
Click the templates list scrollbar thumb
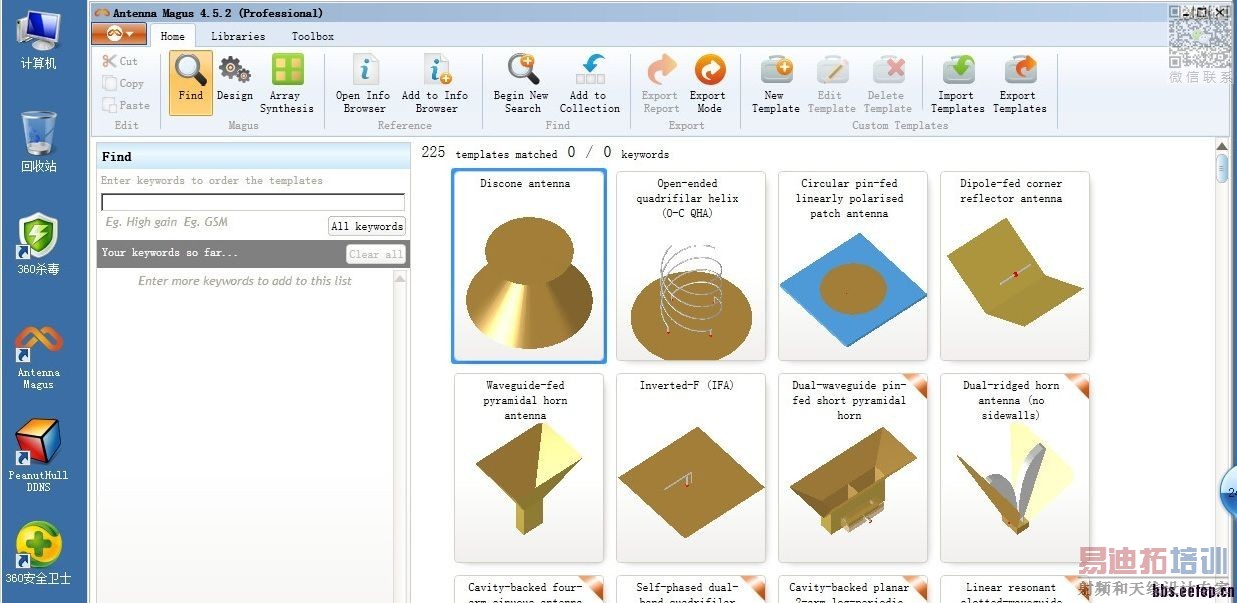(x=1222, y=169)
